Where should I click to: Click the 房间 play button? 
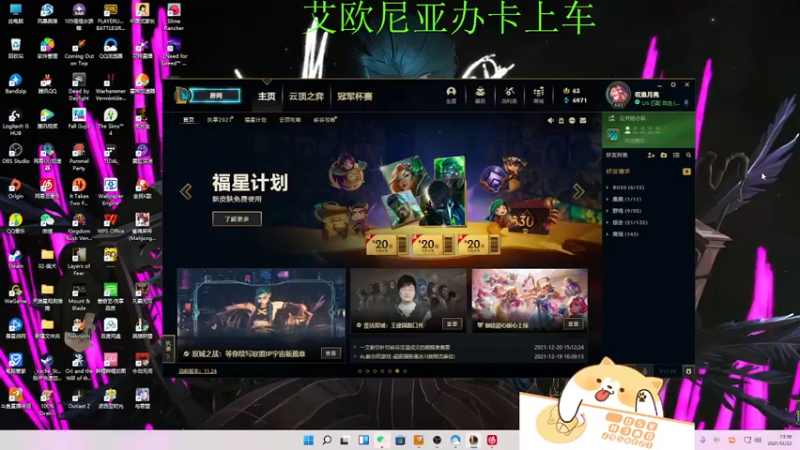(x=216, y=95)
